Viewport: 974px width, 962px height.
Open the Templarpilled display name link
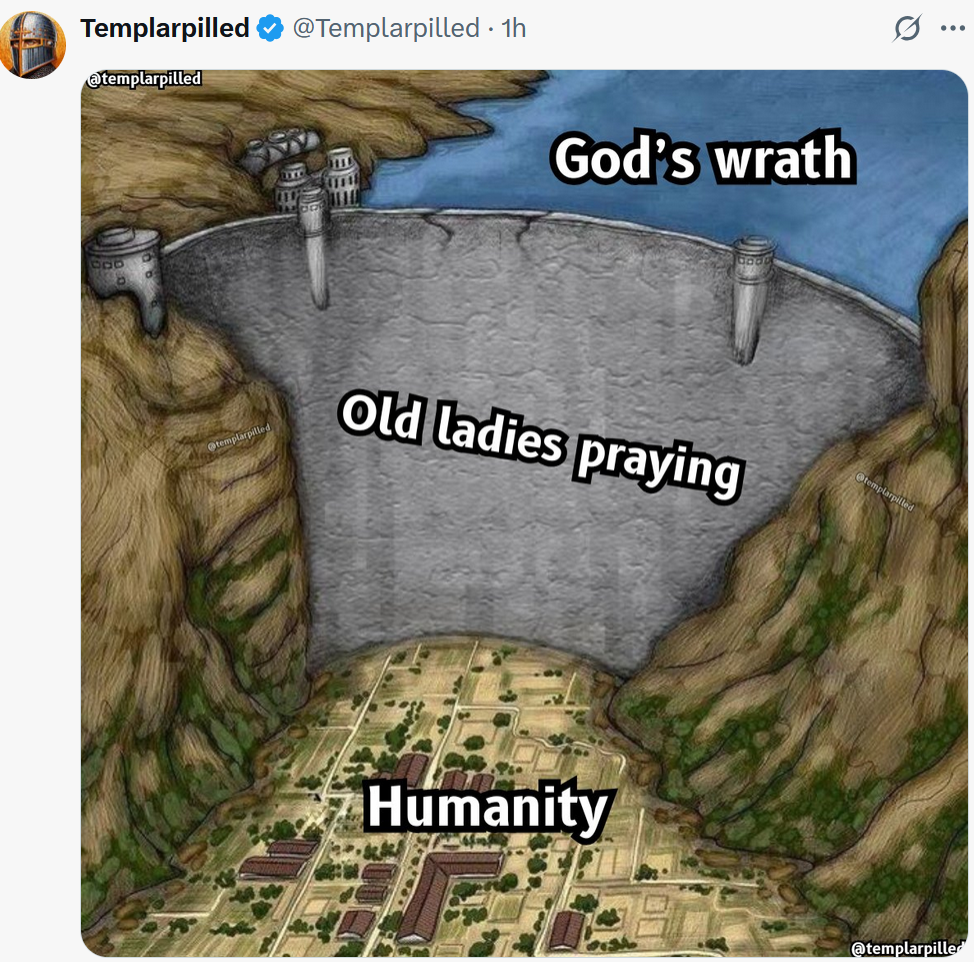(x=165, y=29)
